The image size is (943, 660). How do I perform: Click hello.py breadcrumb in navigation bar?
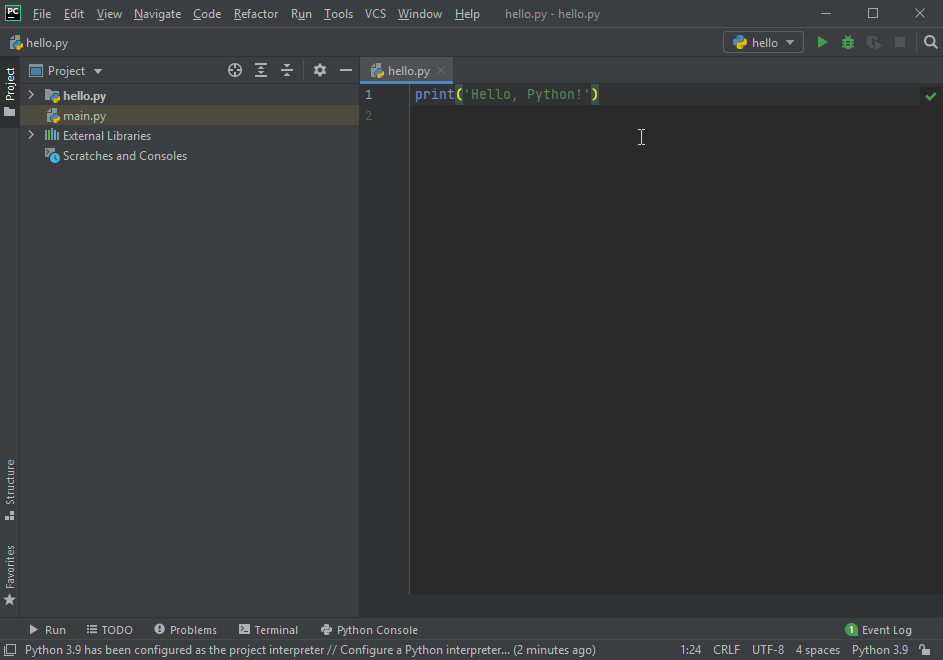tap(39, 43)
